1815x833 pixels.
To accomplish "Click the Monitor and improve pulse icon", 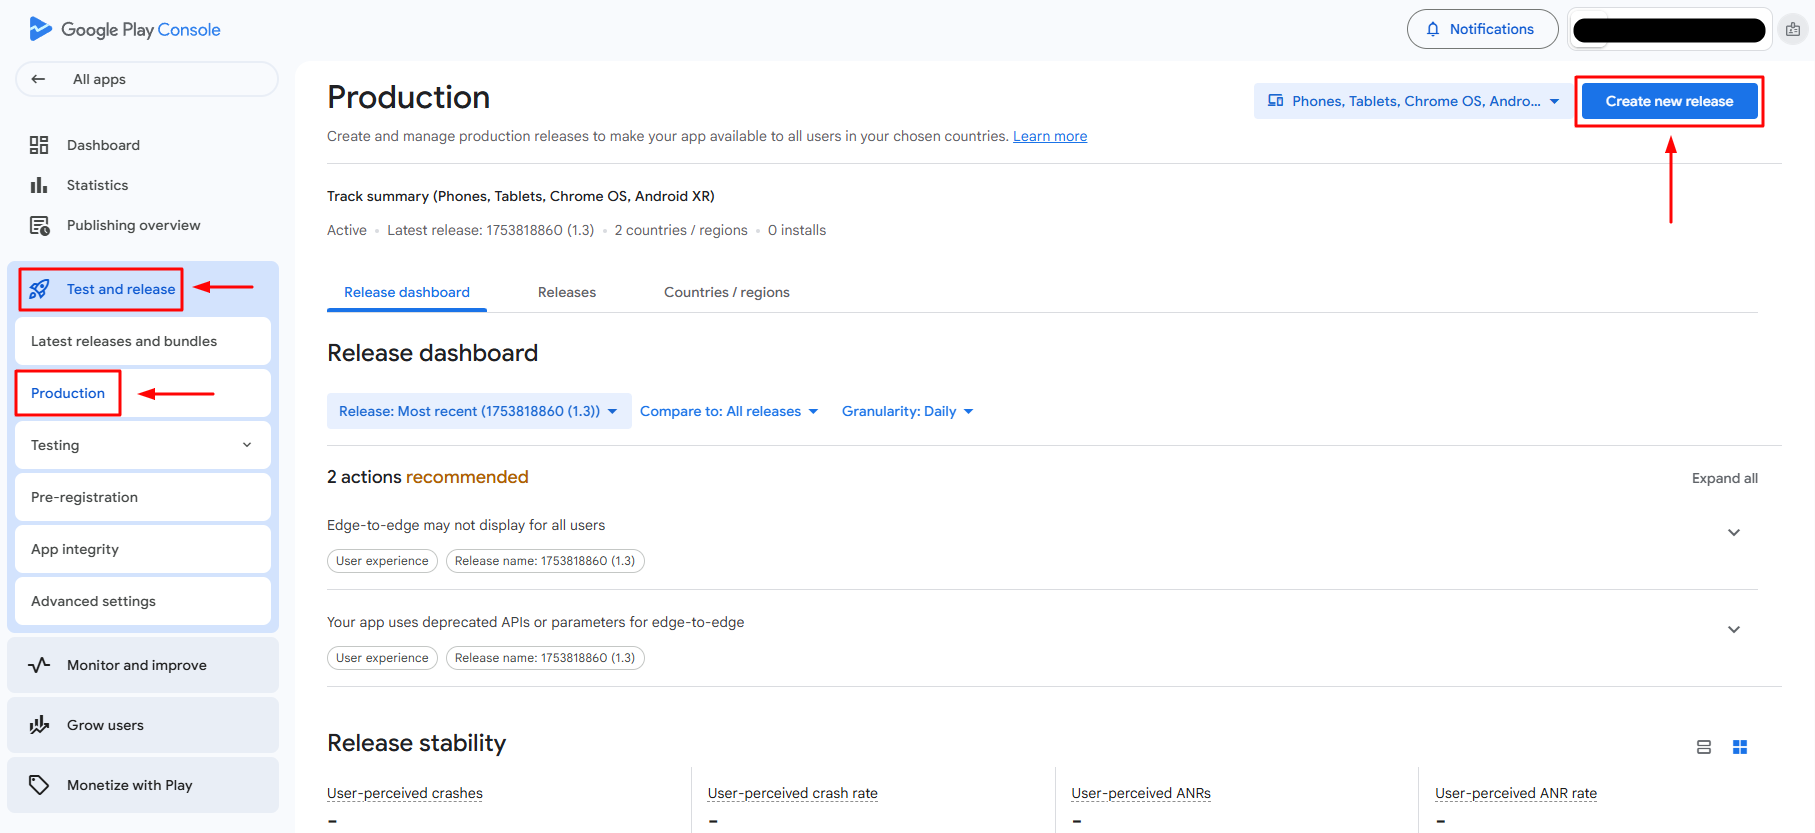I will [39, 665].
